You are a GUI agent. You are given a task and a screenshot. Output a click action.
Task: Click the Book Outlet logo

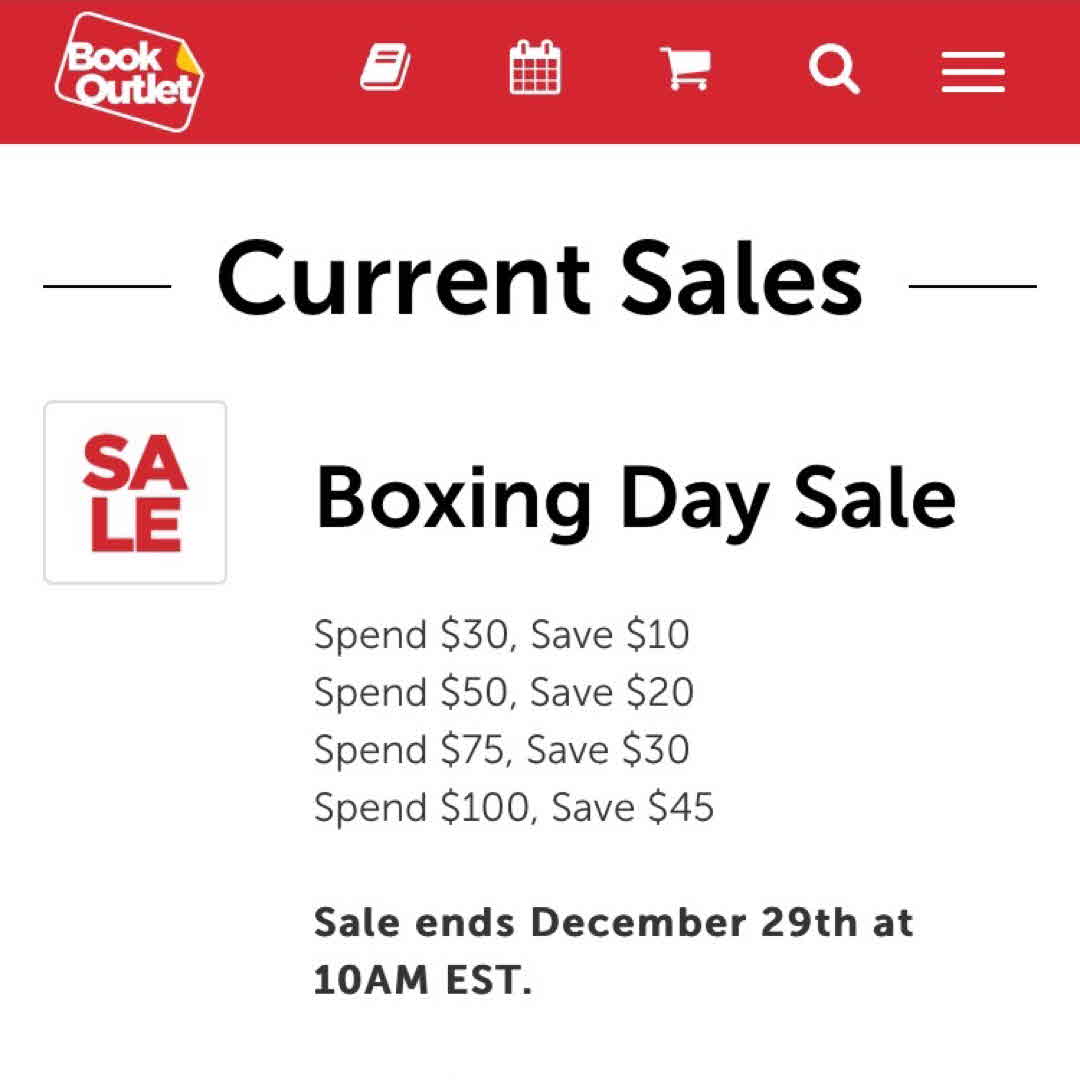click(129, 72)
